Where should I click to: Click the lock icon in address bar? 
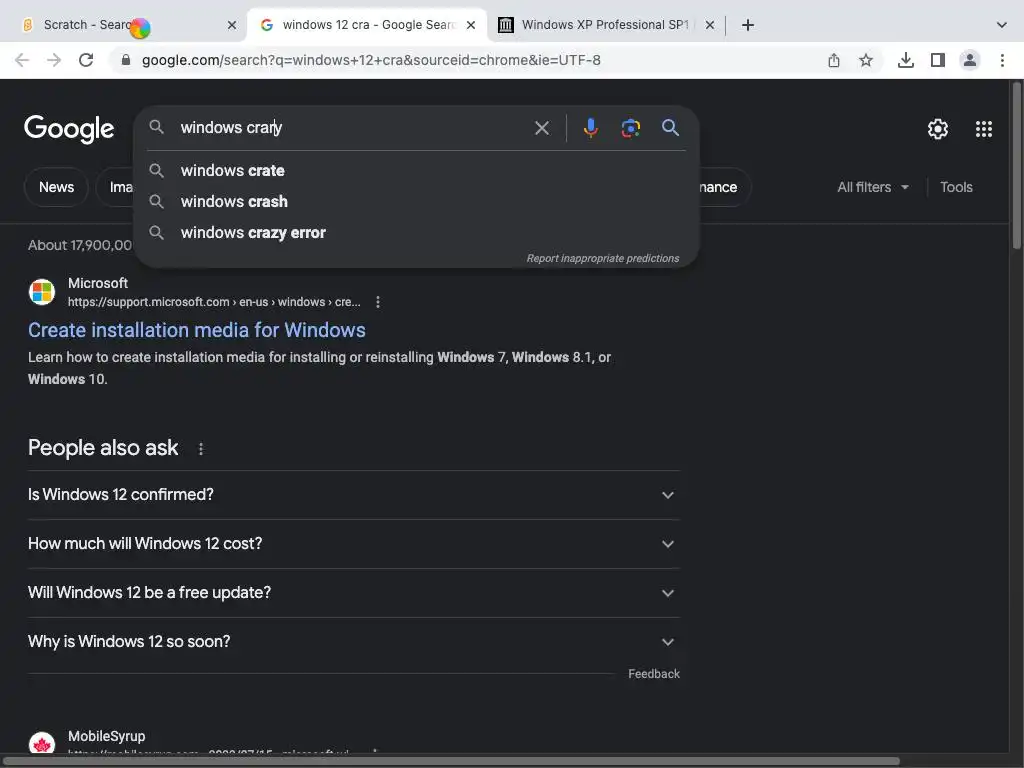point(126,60)
